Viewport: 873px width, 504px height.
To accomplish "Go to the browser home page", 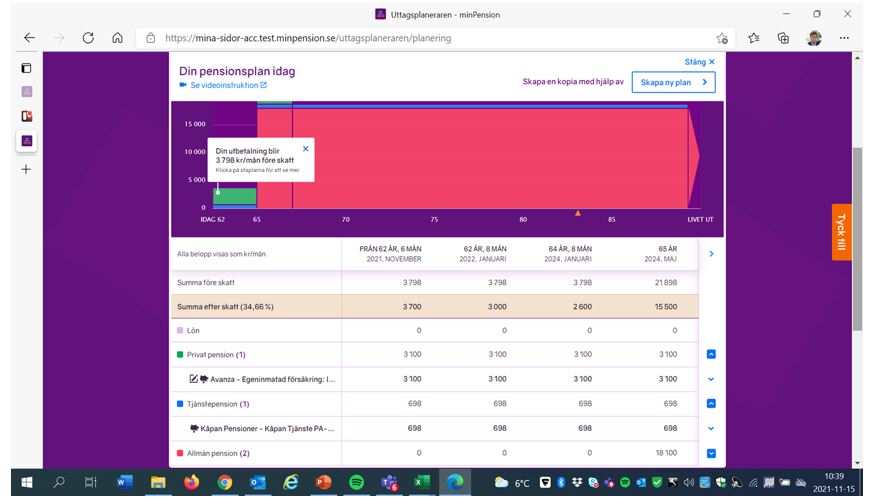I will click(x=117, y=38).
